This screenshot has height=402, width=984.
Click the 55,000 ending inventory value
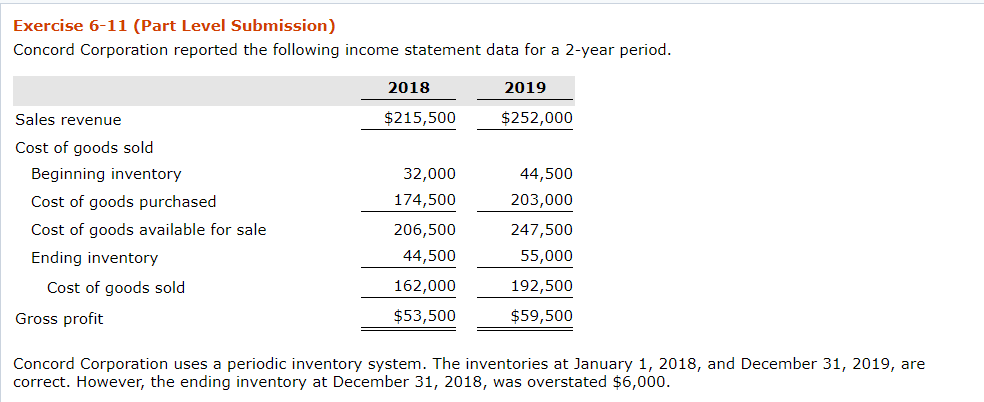tap(546, 256)
